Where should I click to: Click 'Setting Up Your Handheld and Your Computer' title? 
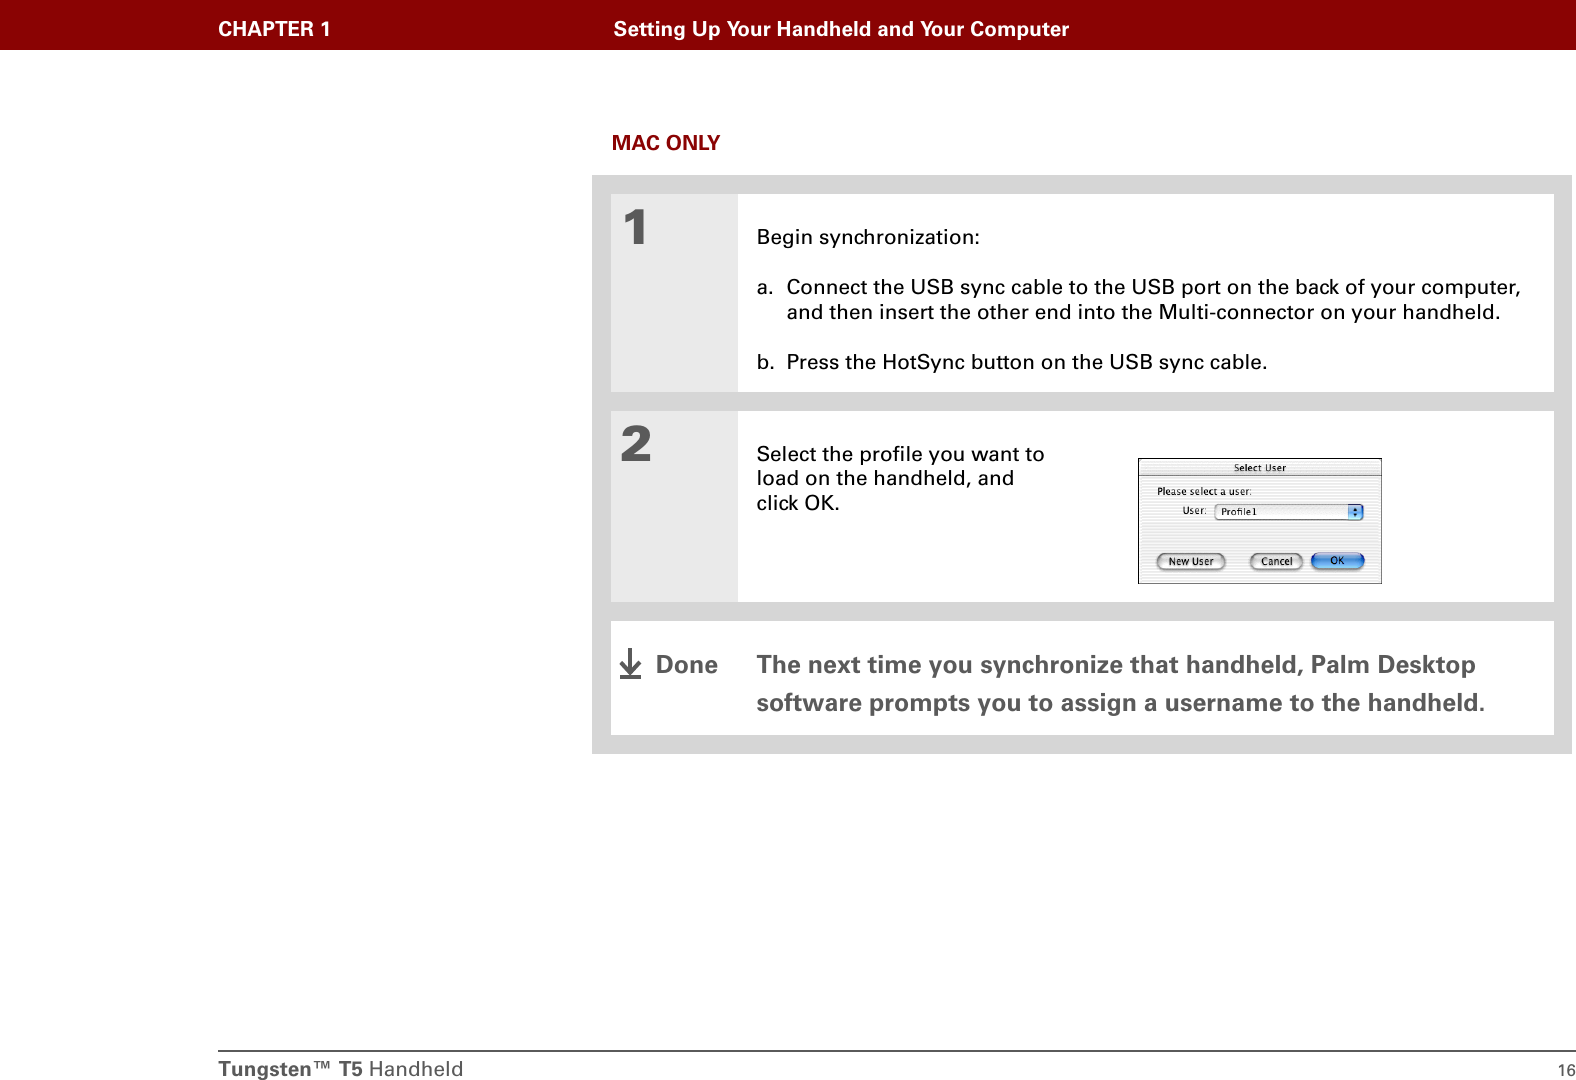[841, 29]
